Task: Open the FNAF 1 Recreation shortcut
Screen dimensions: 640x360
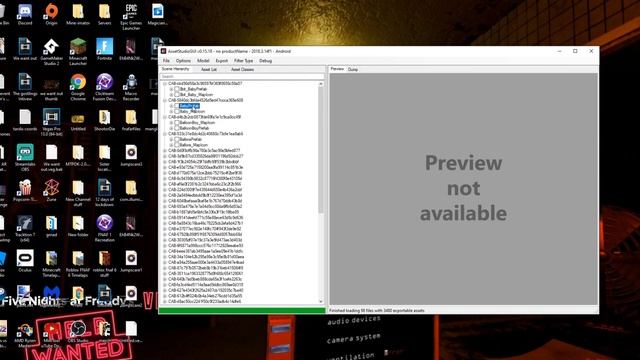Action: click(104, 229)
